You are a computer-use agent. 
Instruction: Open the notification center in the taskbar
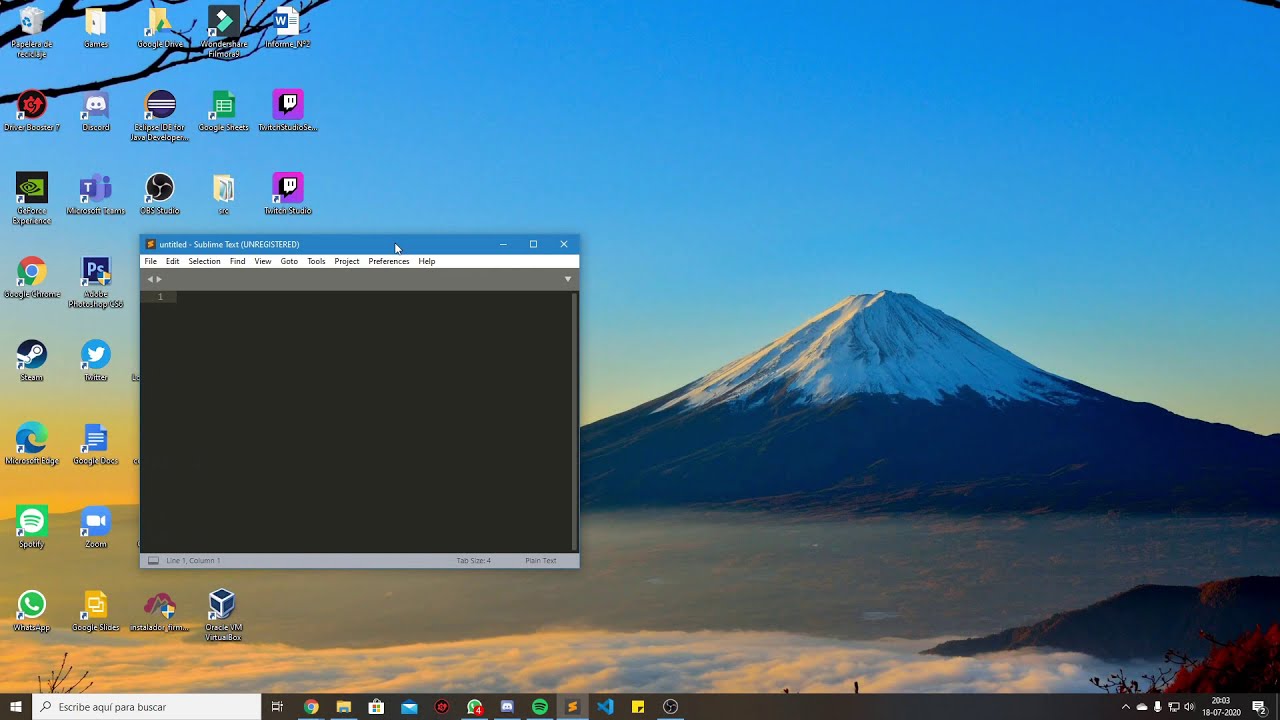coord(1259,707)
